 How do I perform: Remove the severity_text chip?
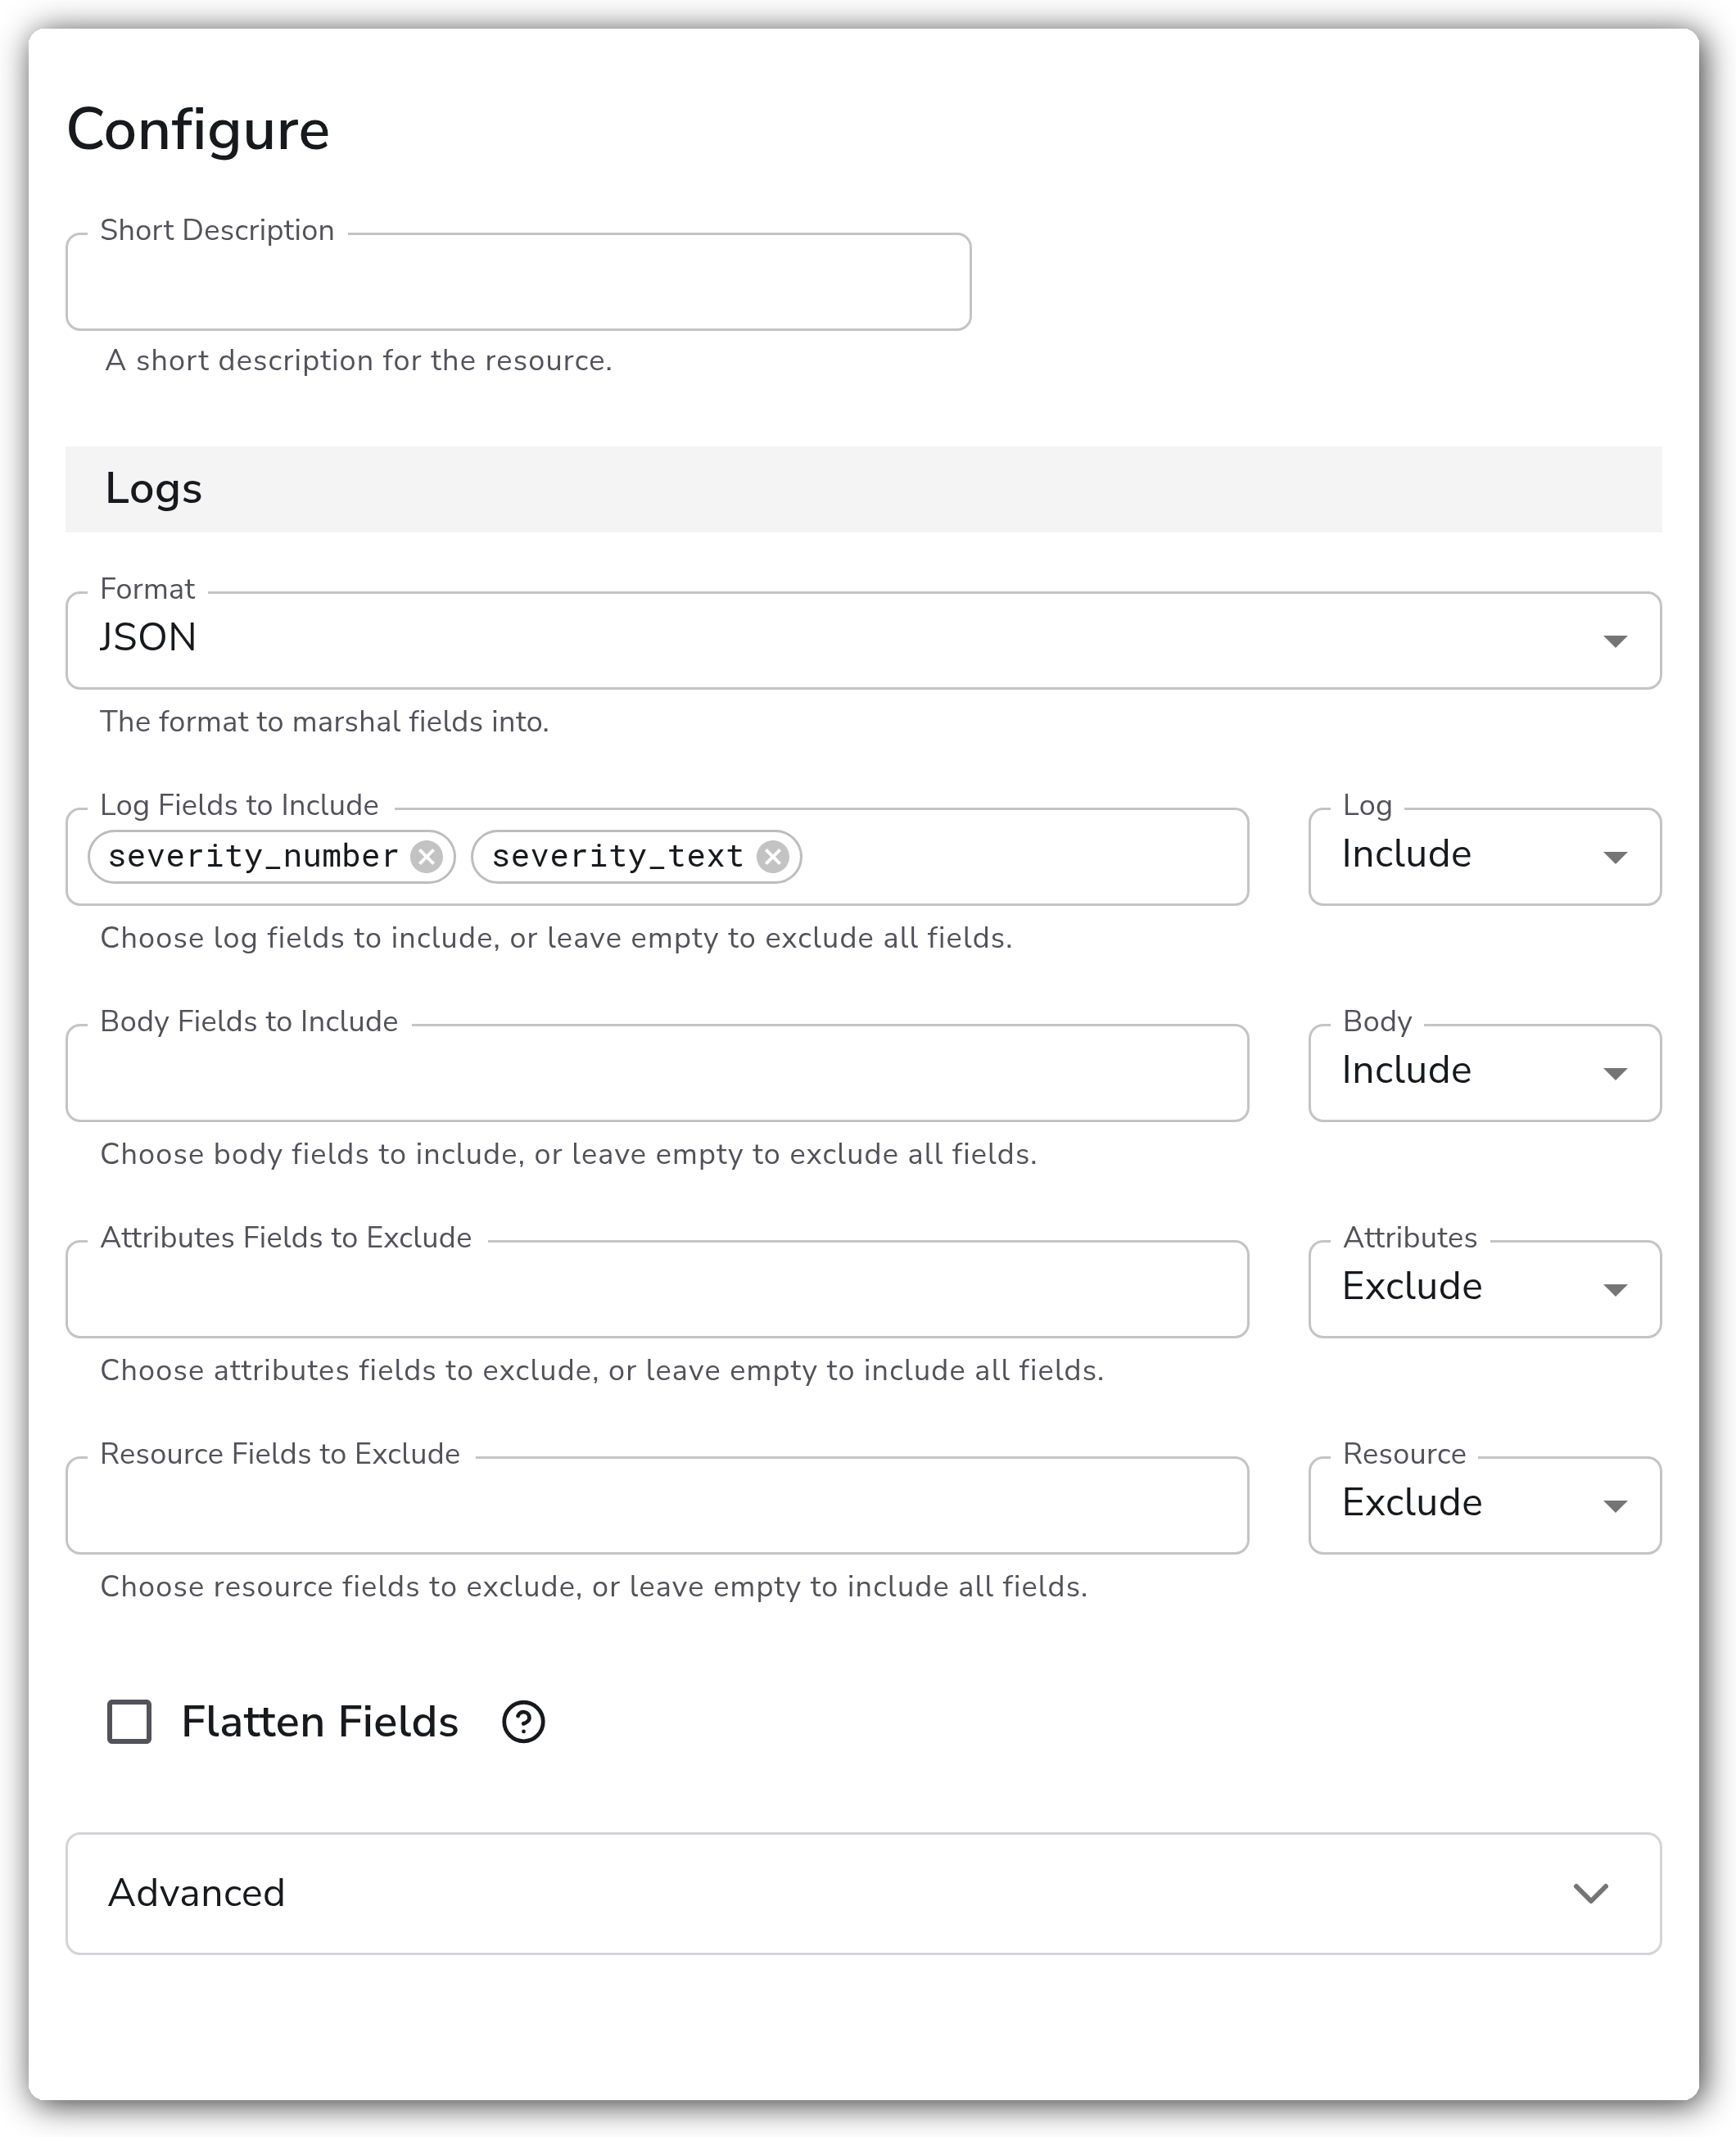tap(772, 857)
